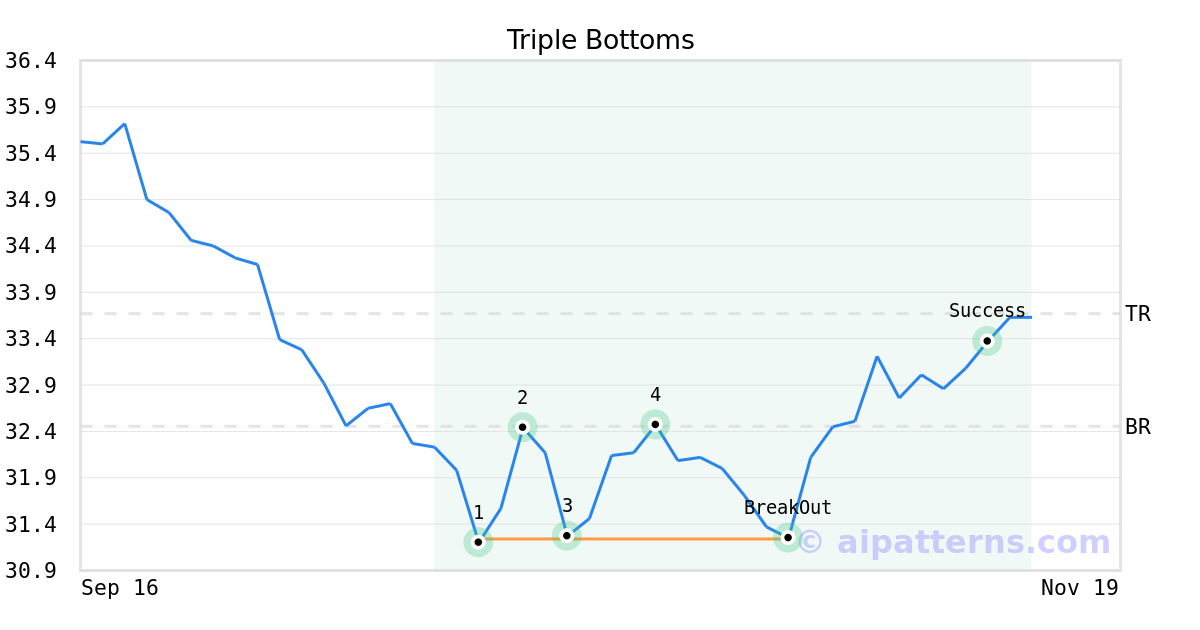Viewport: 1200px width, 630px height.
Task: Select the Success point marker
Action: coord(987,341)
